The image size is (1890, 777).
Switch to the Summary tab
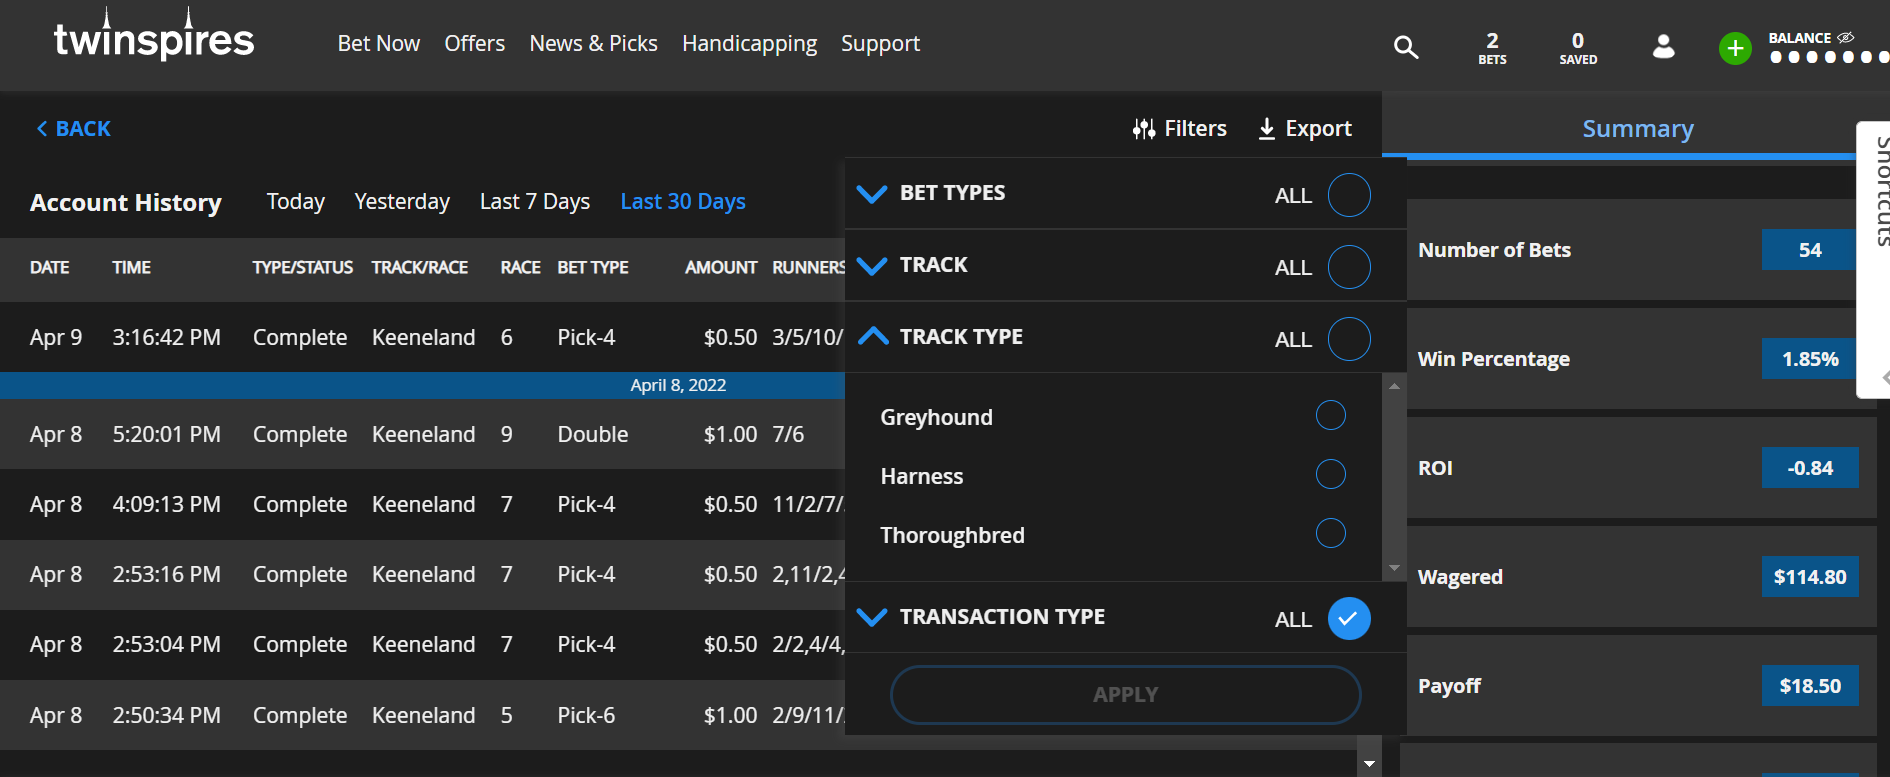pyautogui.click(x=1638, y=129)
